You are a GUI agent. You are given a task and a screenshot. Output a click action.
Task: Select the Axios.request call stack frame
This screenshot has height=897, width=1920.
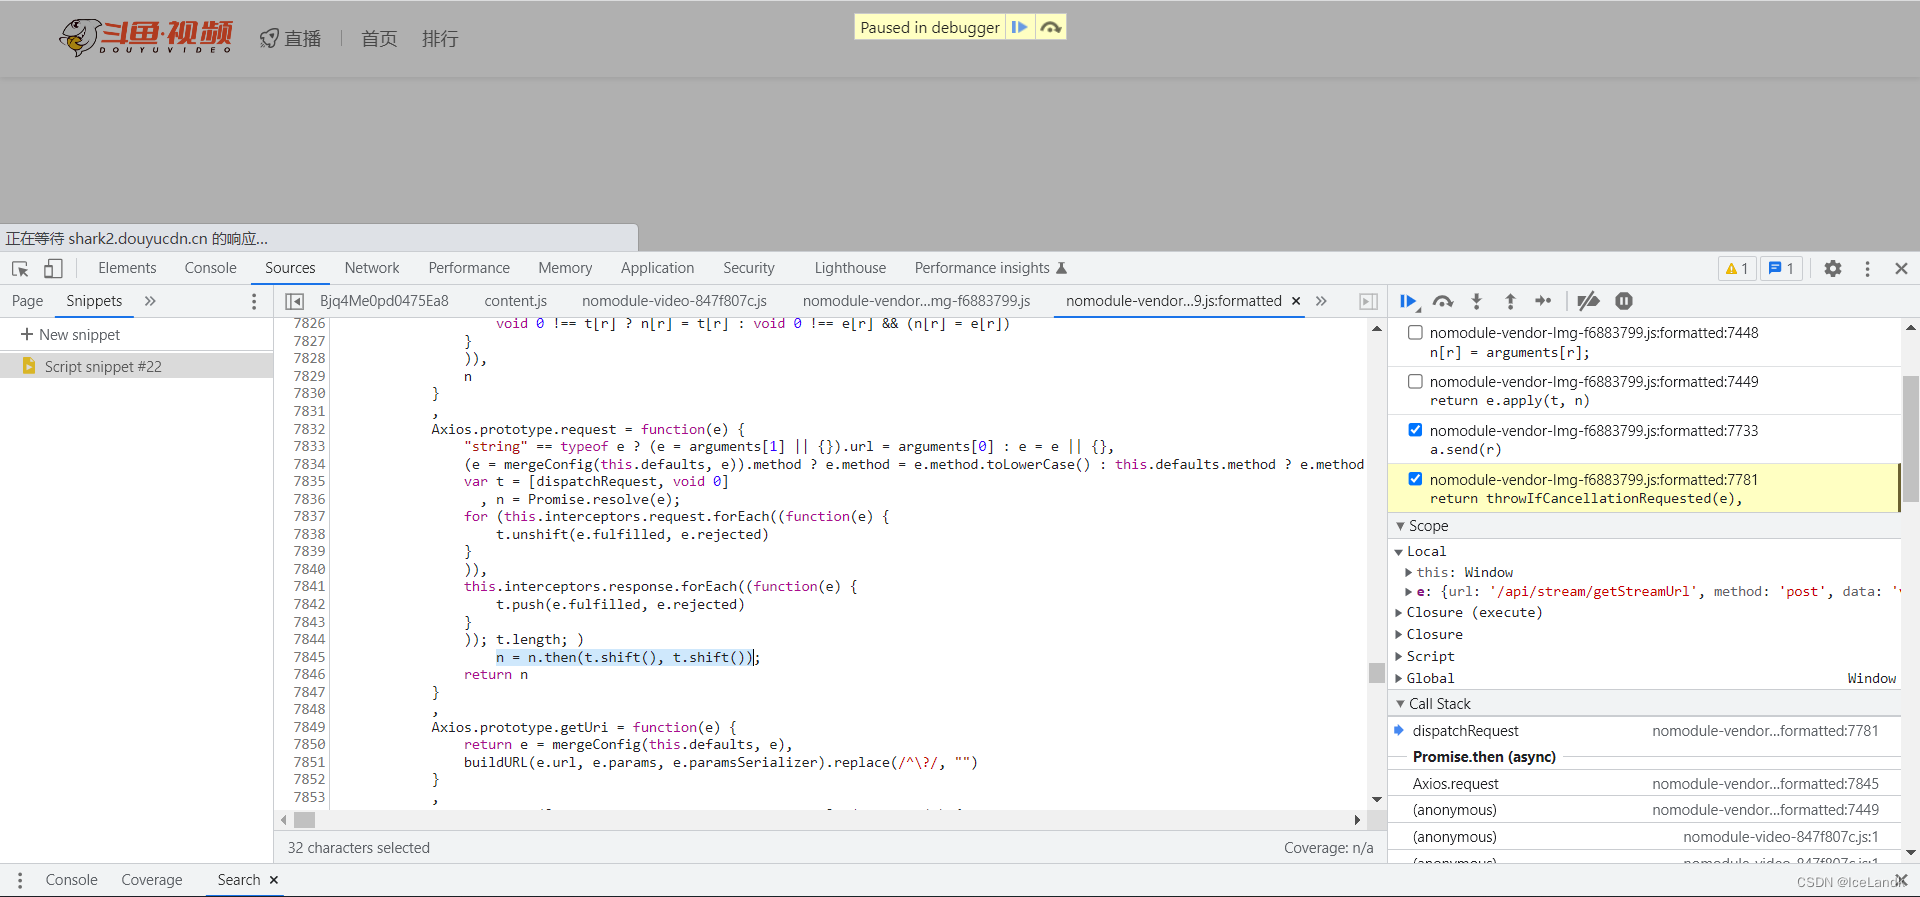(x=1645, y=784)
